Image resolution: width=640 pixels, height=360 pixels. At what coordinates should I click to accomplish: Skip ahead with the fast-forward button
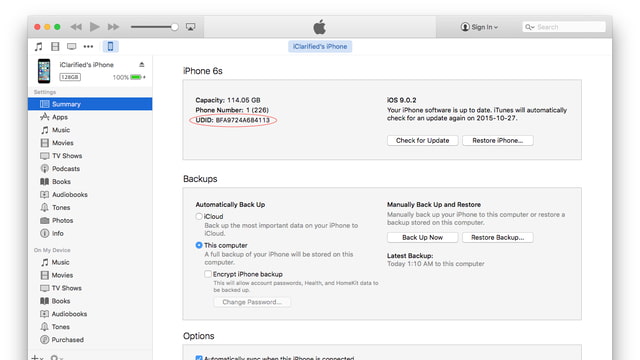click(x=113, y=27)
